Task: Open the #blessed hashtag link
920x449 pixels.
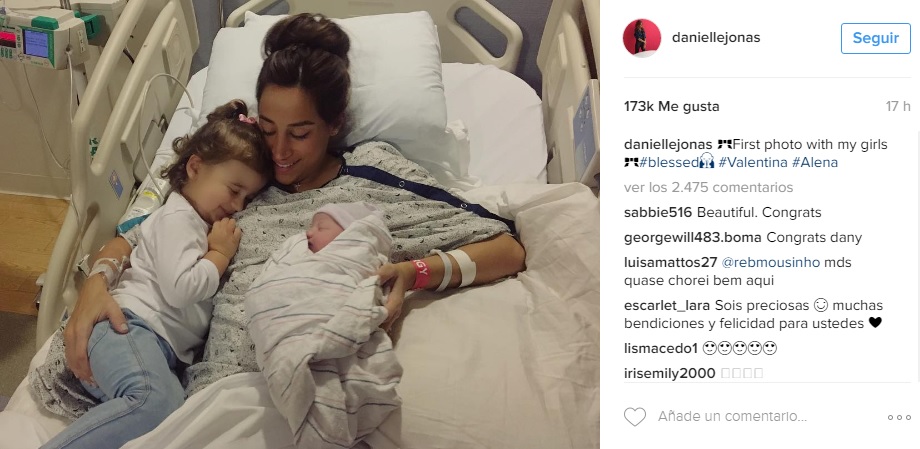Action: tap(669, 163)
